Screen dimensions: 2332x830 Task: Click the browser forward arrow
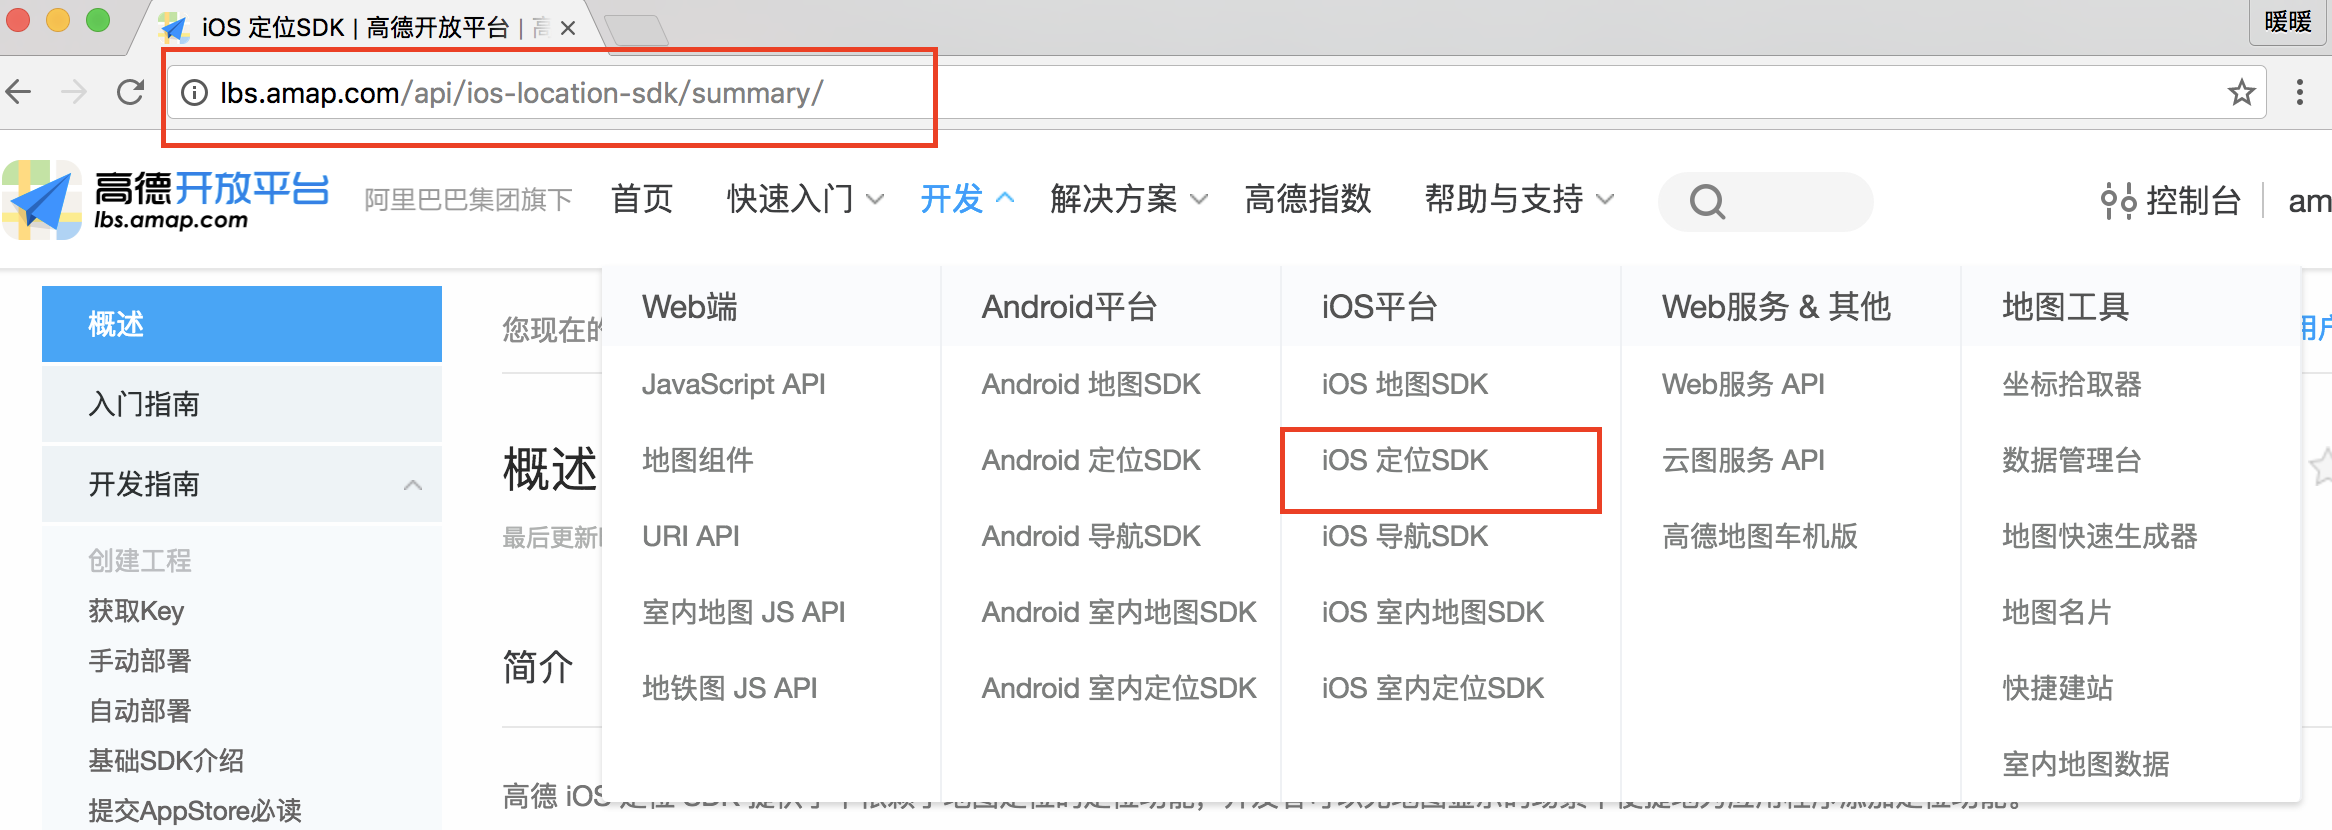pyautogui.click(x=74, y=93)
